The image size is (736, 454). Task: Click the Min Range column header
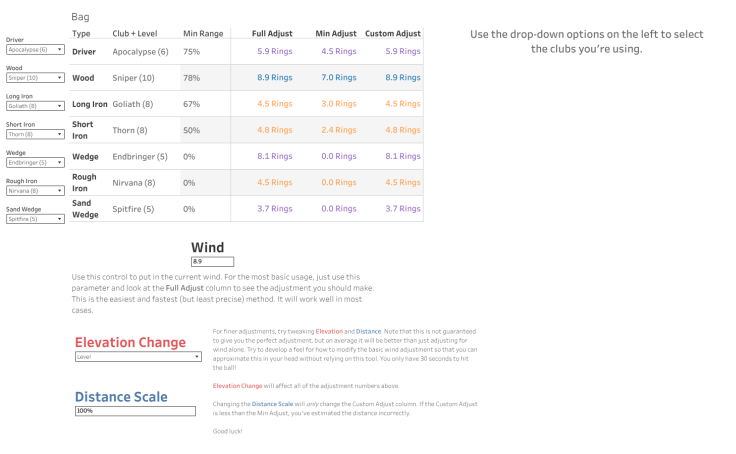pos(203,34)
